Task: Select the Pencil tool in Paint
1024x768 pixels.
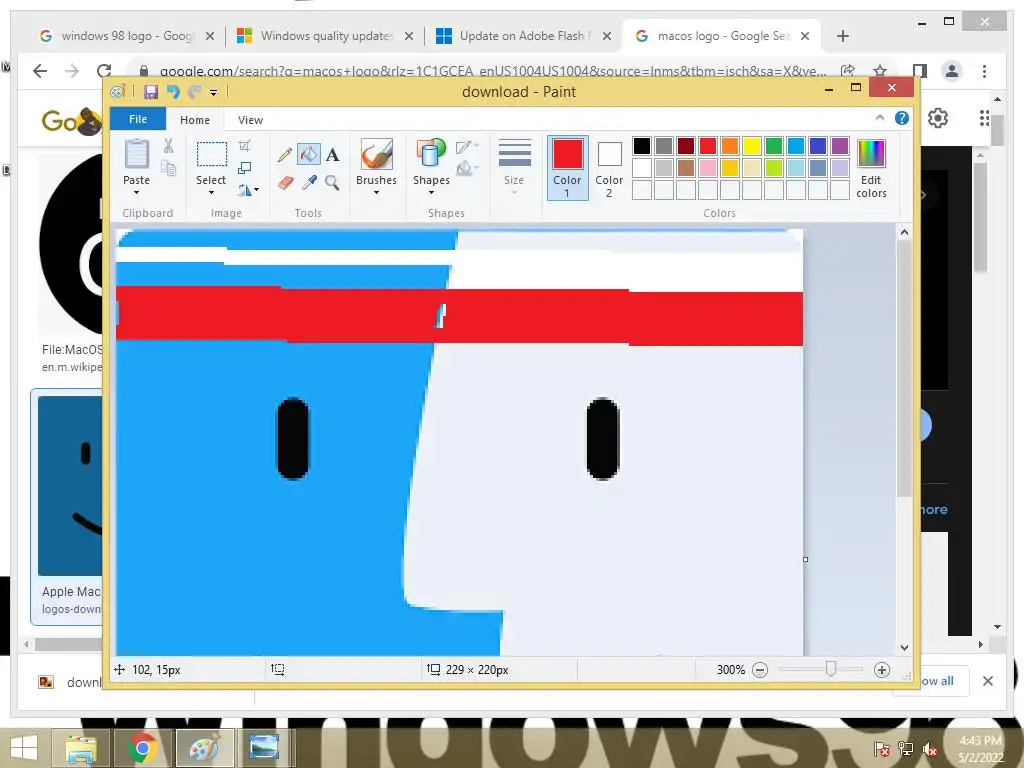Action: (x=285, y=155)
